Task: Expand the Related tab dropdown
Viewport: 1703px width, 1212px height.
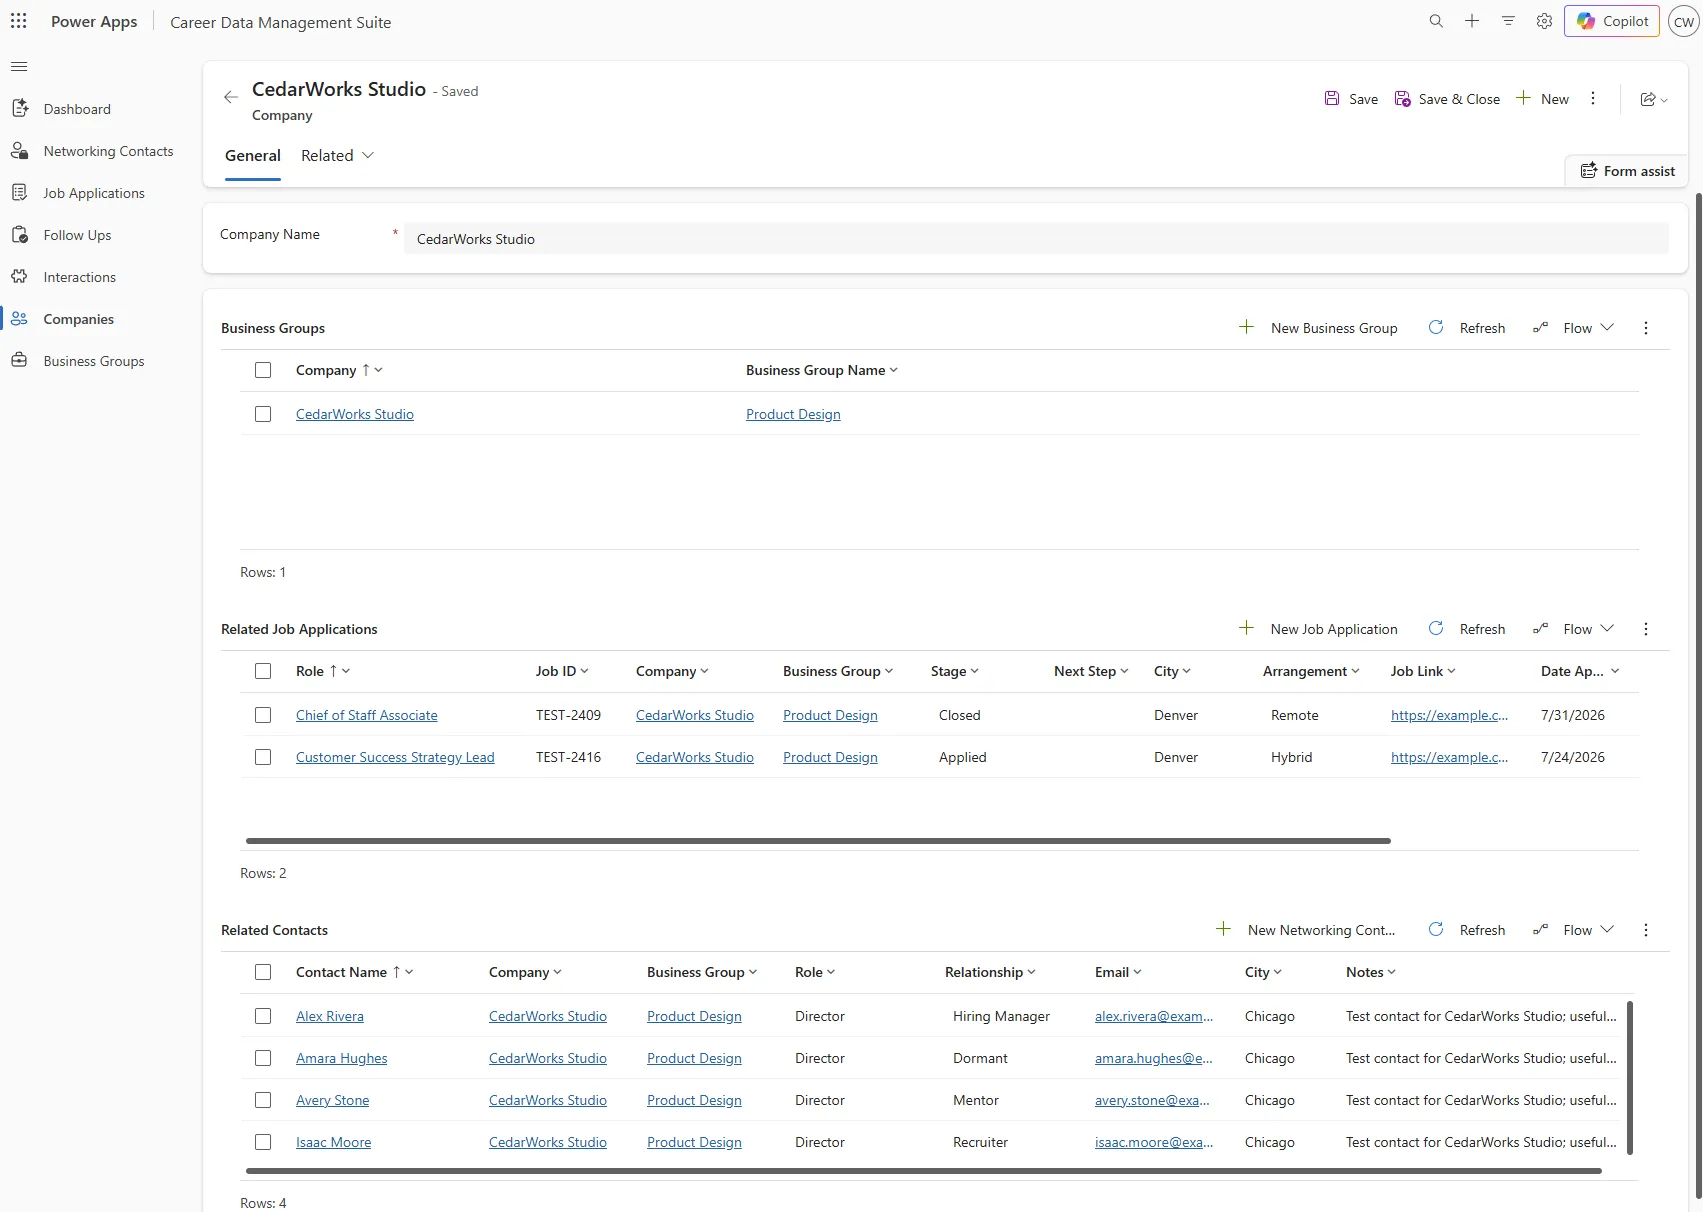Action: point(337,156)
